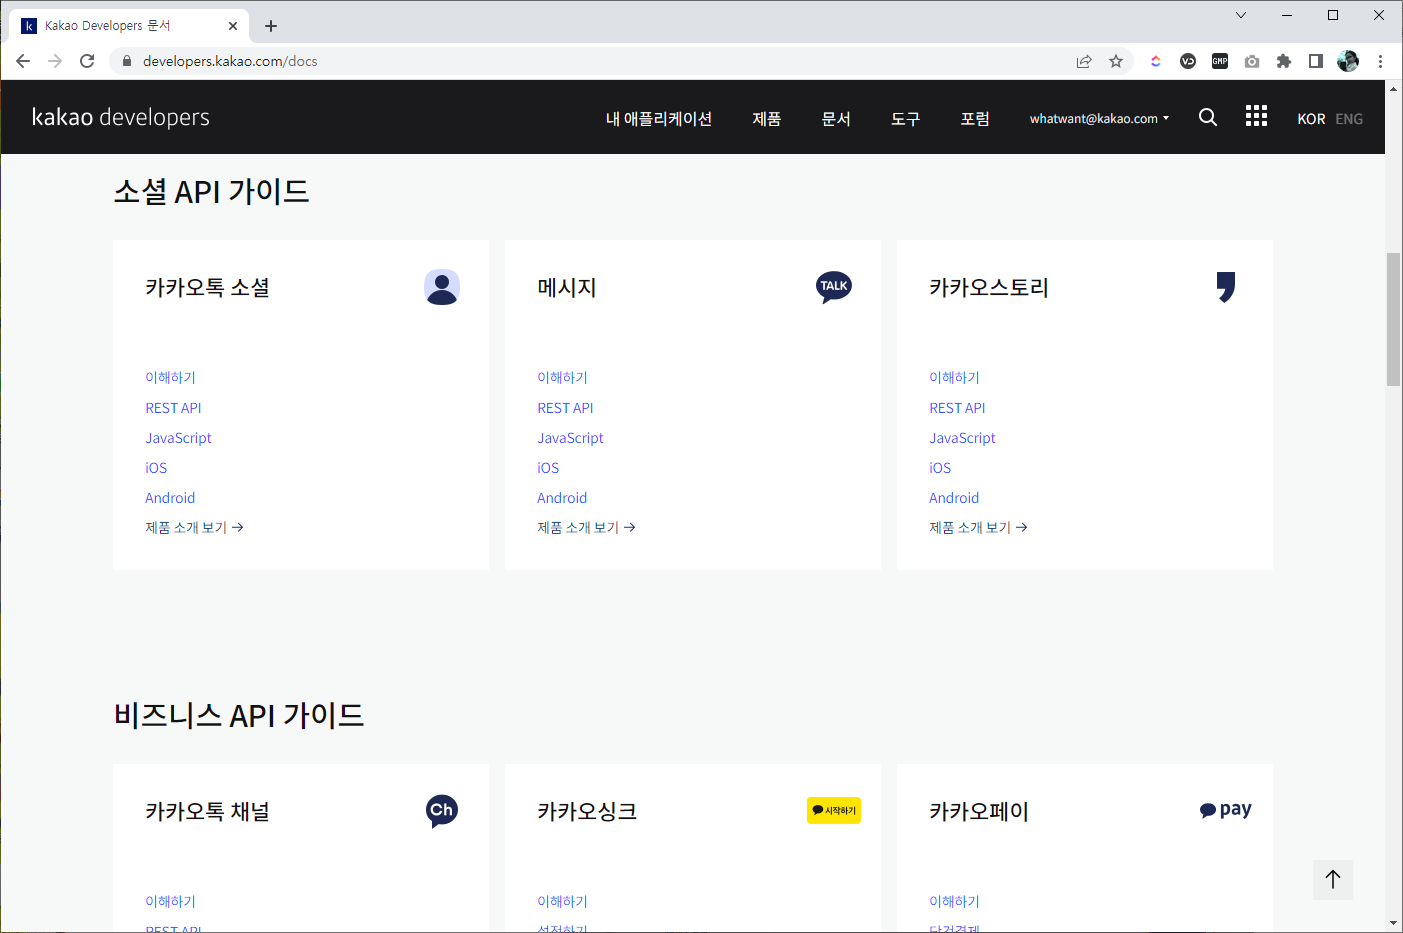Expand the whatwant@kakao.com account dropdown
The height and width of the screenshot is (933, 1403).
coord(1099,118)
